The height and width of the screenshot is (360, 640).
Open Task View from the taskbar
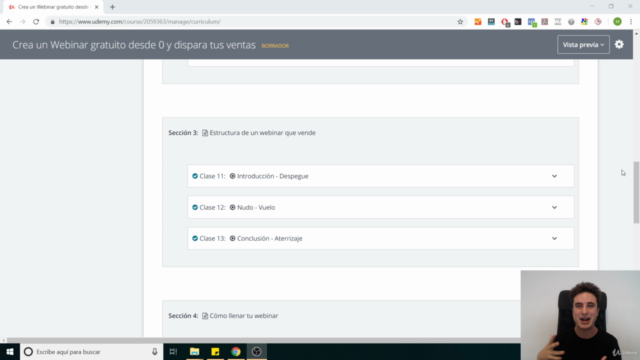[173, 351]
